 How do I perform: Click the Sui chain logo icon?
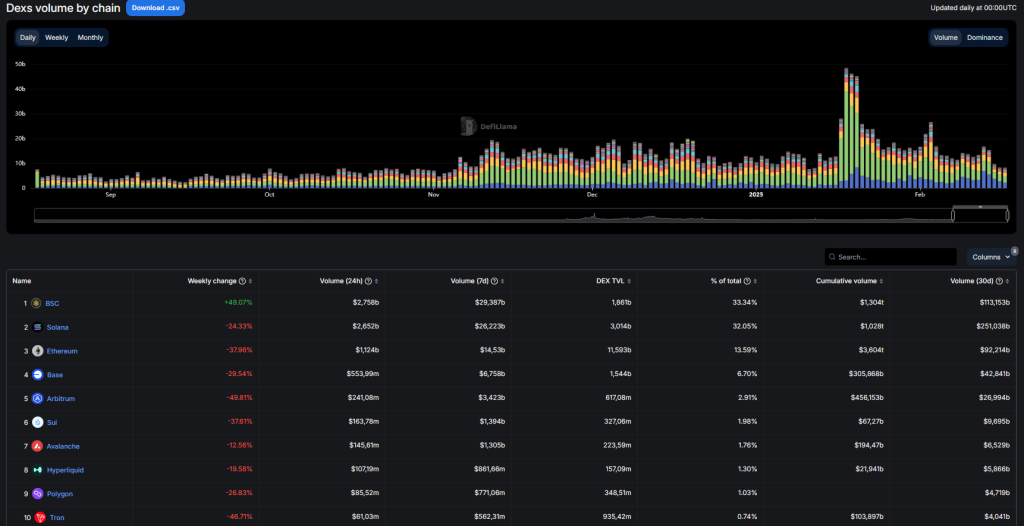point(37,423)
